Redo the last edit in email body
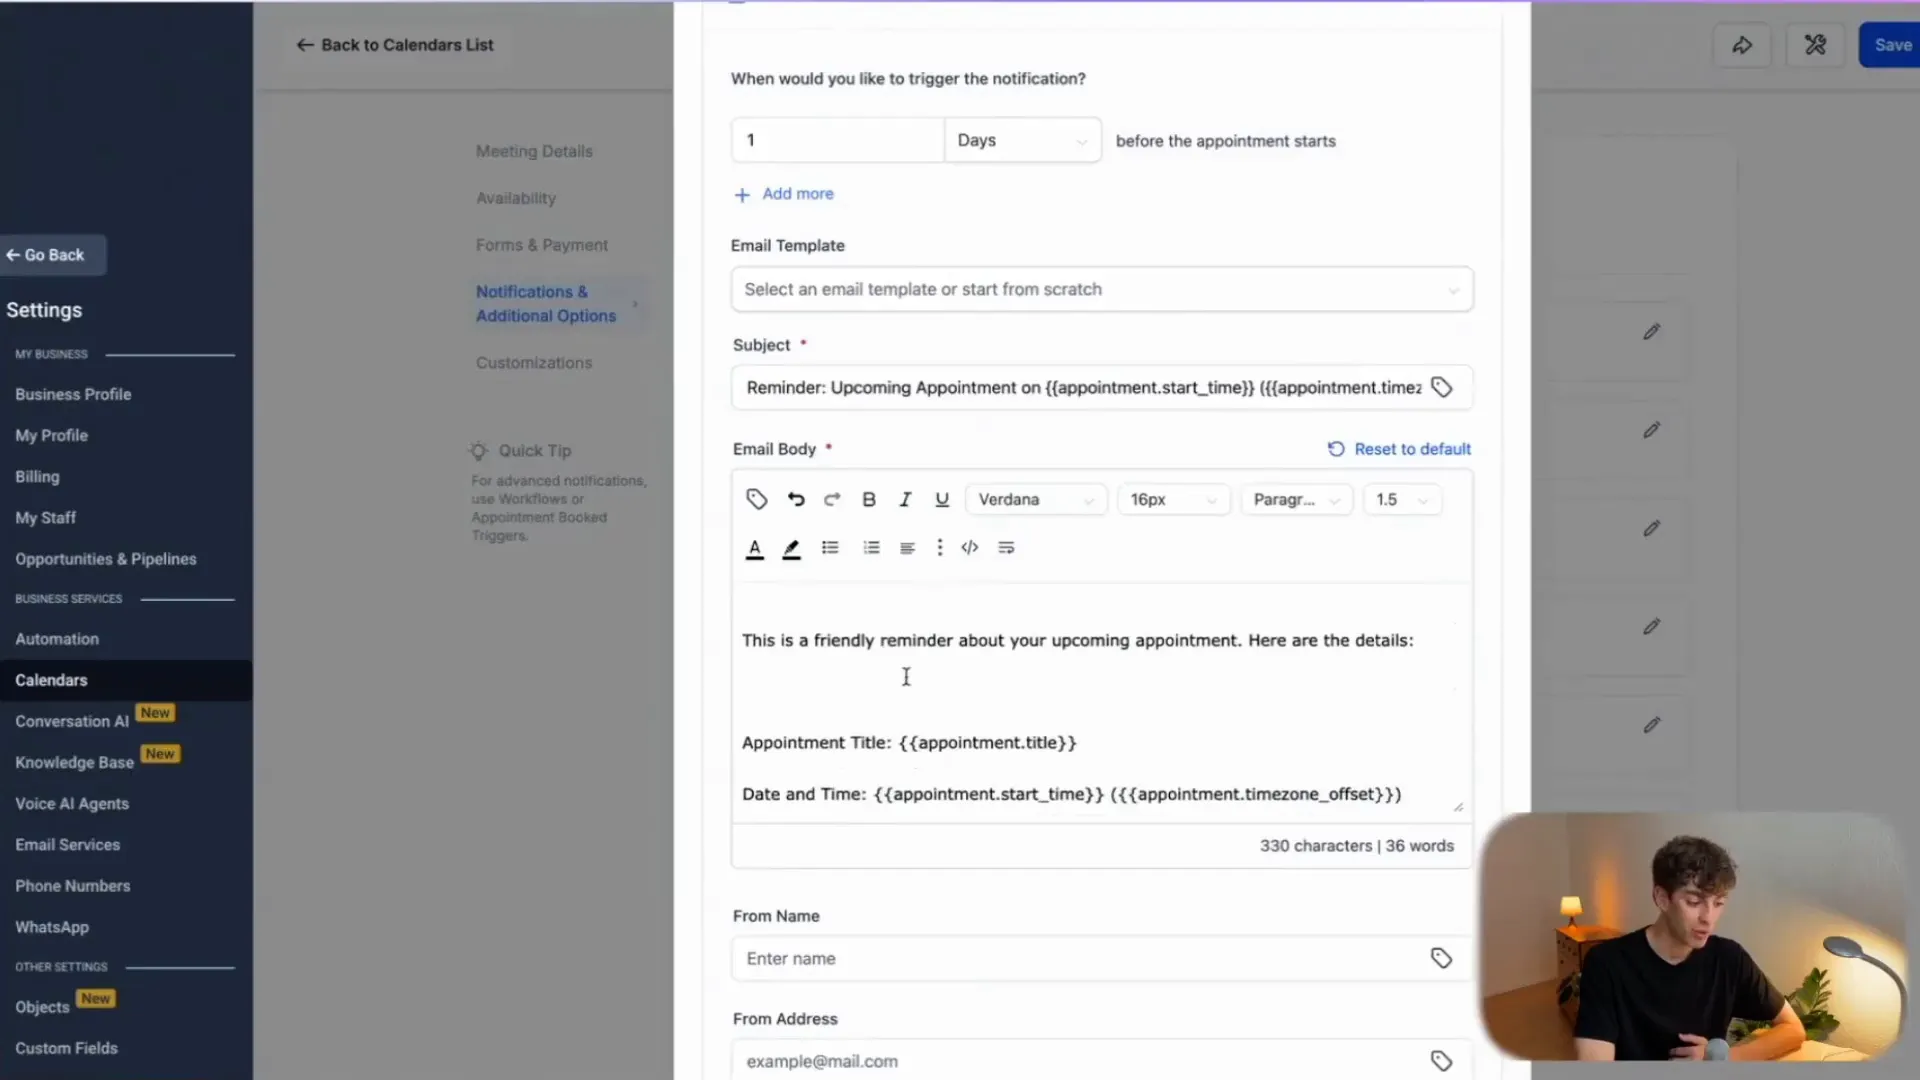 click(832, 499)
